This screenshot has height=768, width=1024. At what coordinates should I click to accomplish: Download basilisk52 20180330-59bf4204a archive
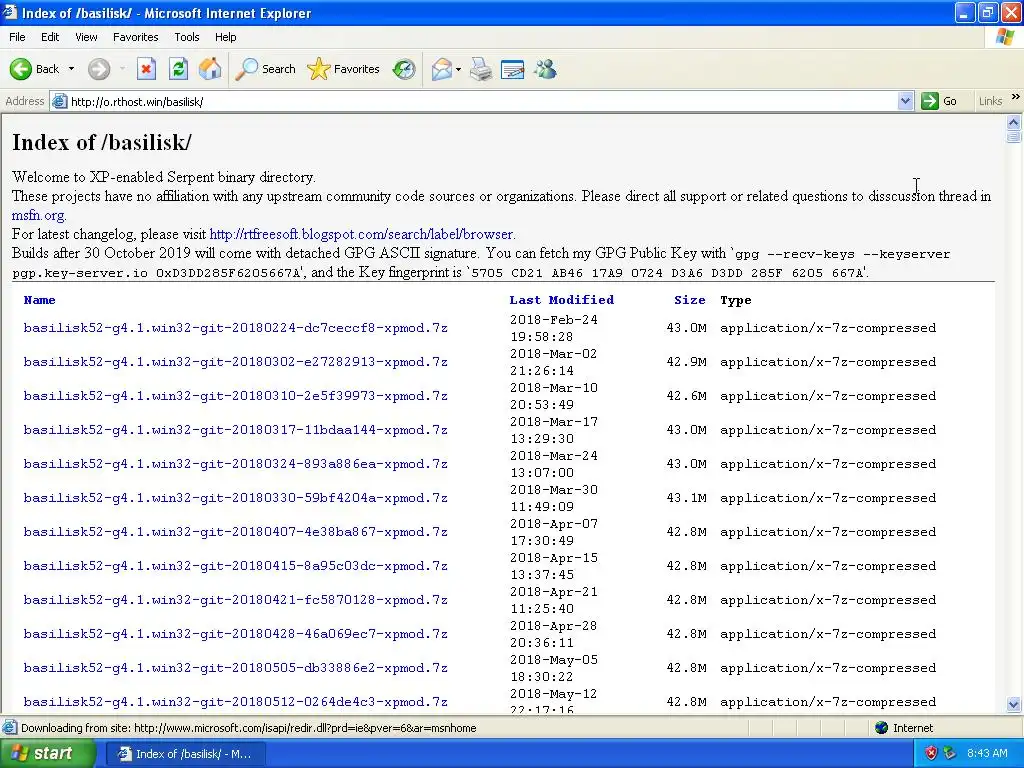[235, 498]
